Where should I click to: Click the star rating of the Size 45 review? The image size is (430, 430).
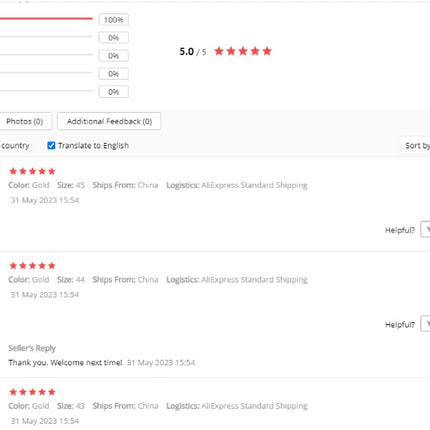coord(32,171)
